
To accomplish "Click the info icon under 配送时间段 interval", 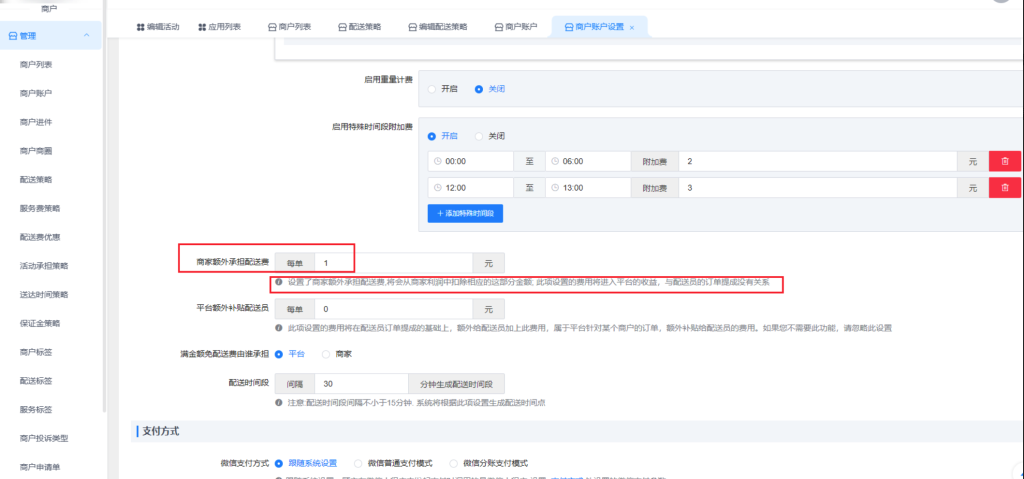I will (279, 403).
